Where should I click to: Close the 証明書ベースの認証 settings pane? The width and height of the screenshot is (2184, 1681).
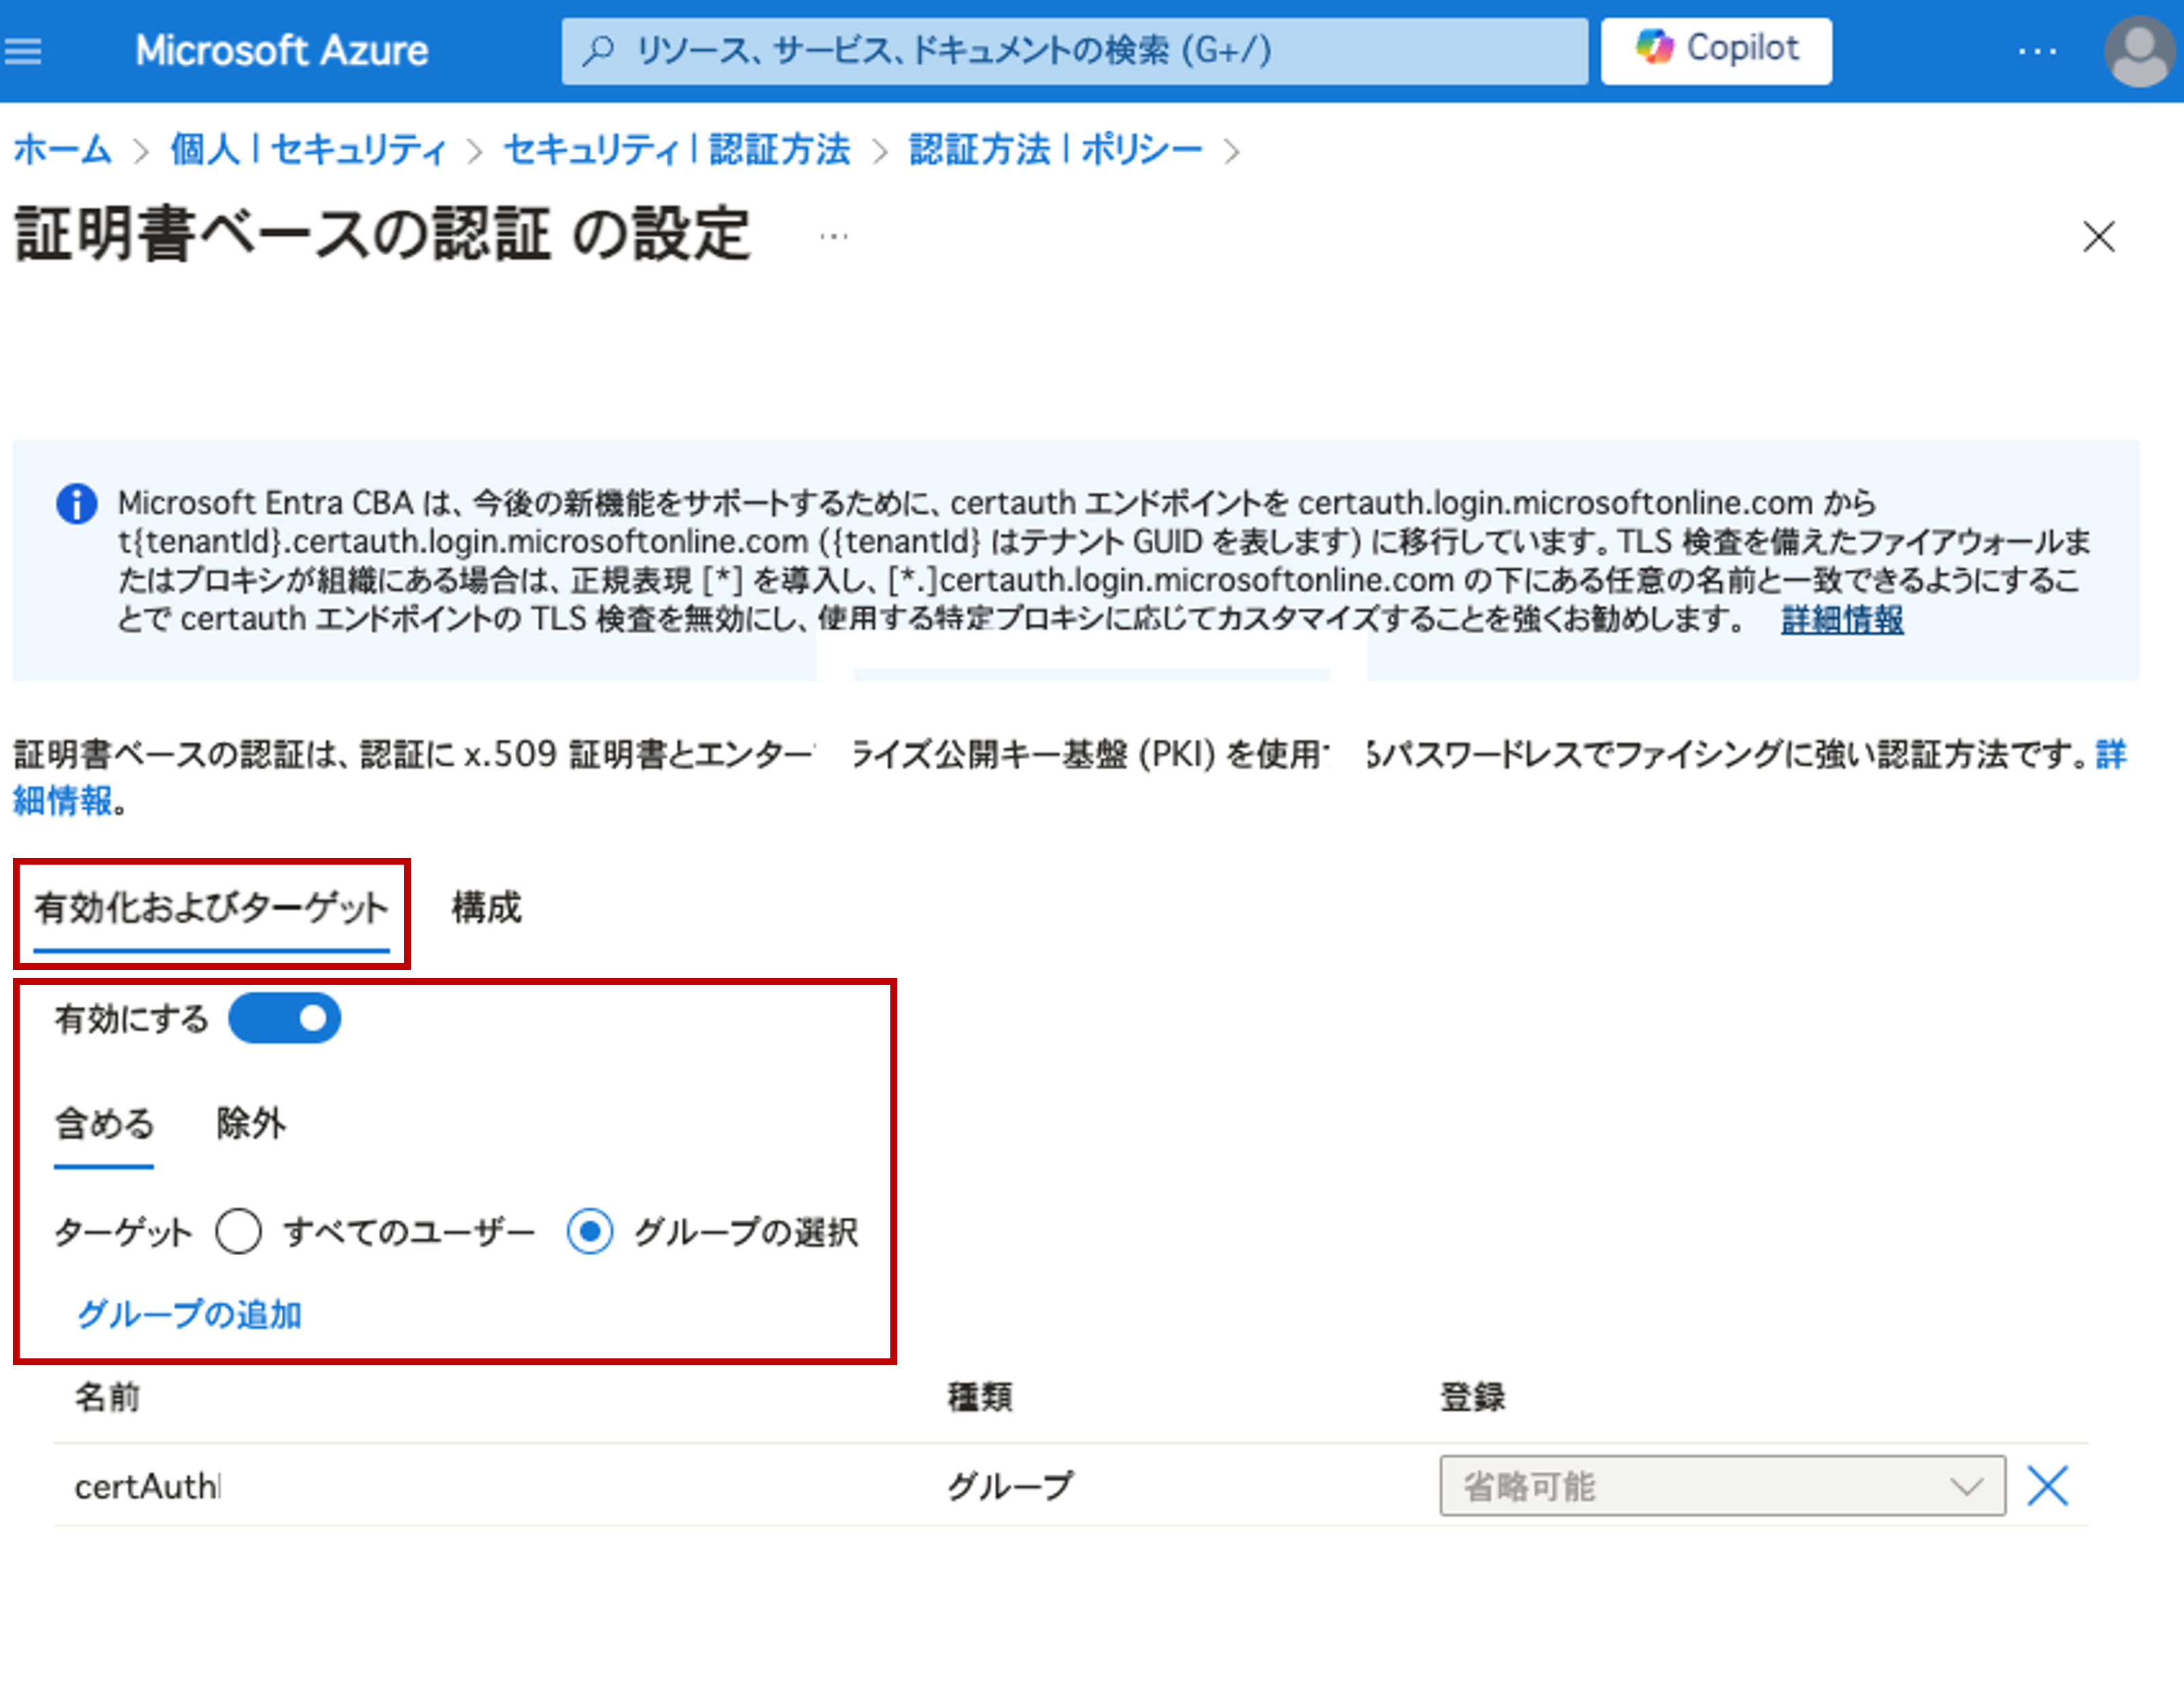coord(2098,237)
